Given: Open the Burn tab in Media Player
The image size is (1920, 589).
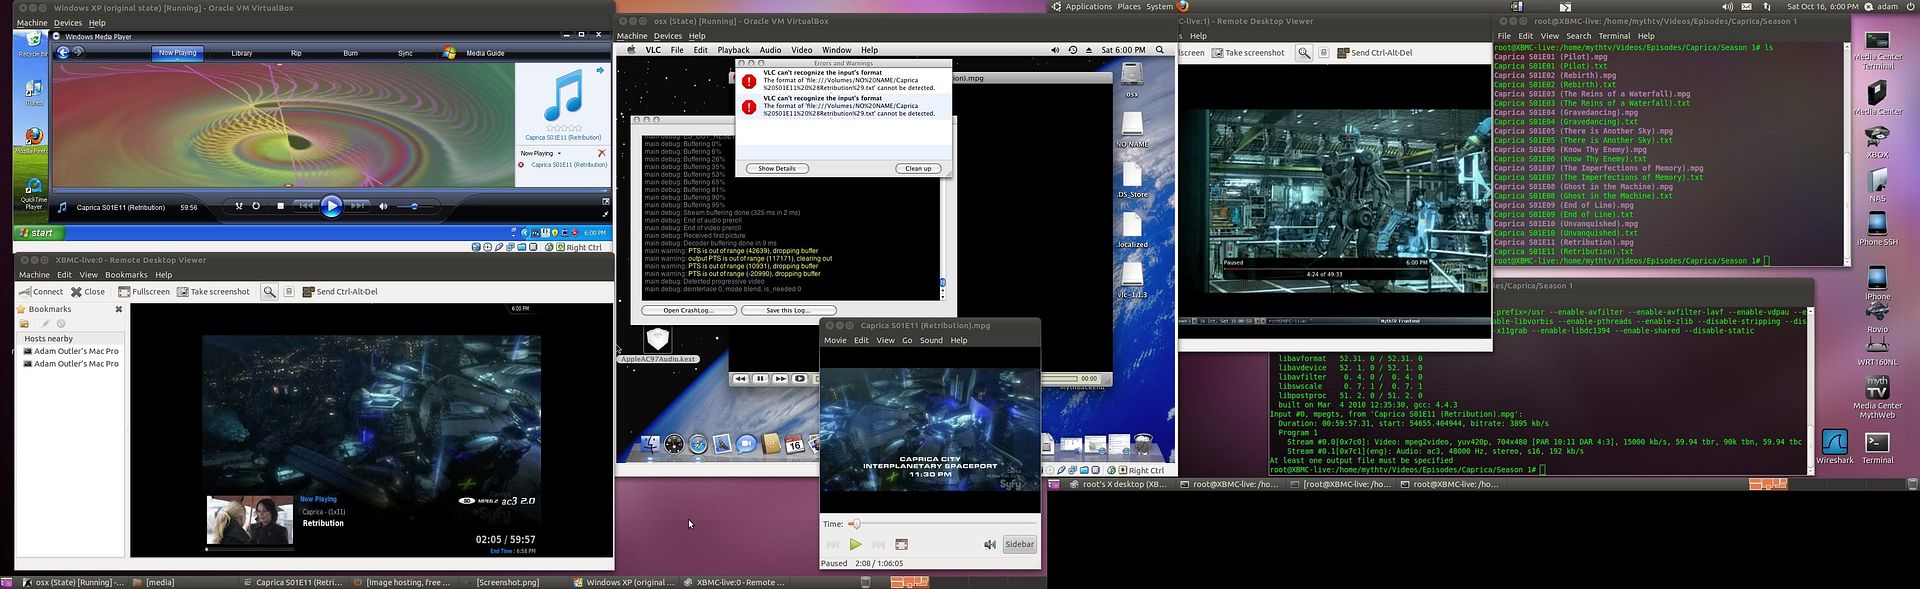Looking at the screenshot, I should (x=350, y=53).
